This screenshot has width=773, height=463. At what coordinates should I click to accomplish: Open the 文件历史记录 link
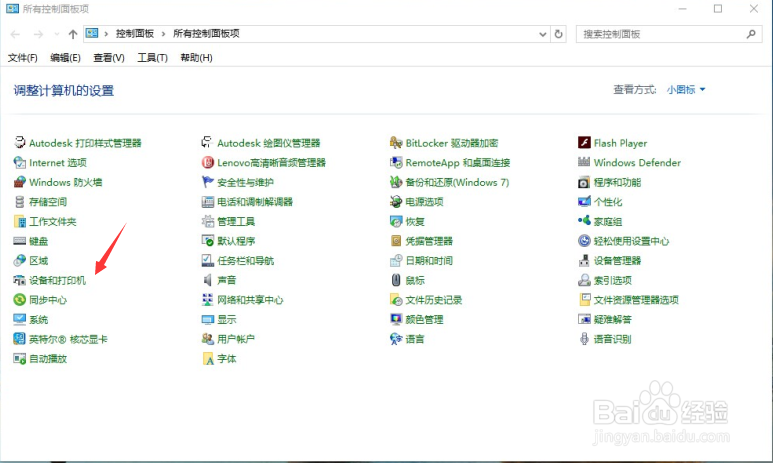click(434, 300)
